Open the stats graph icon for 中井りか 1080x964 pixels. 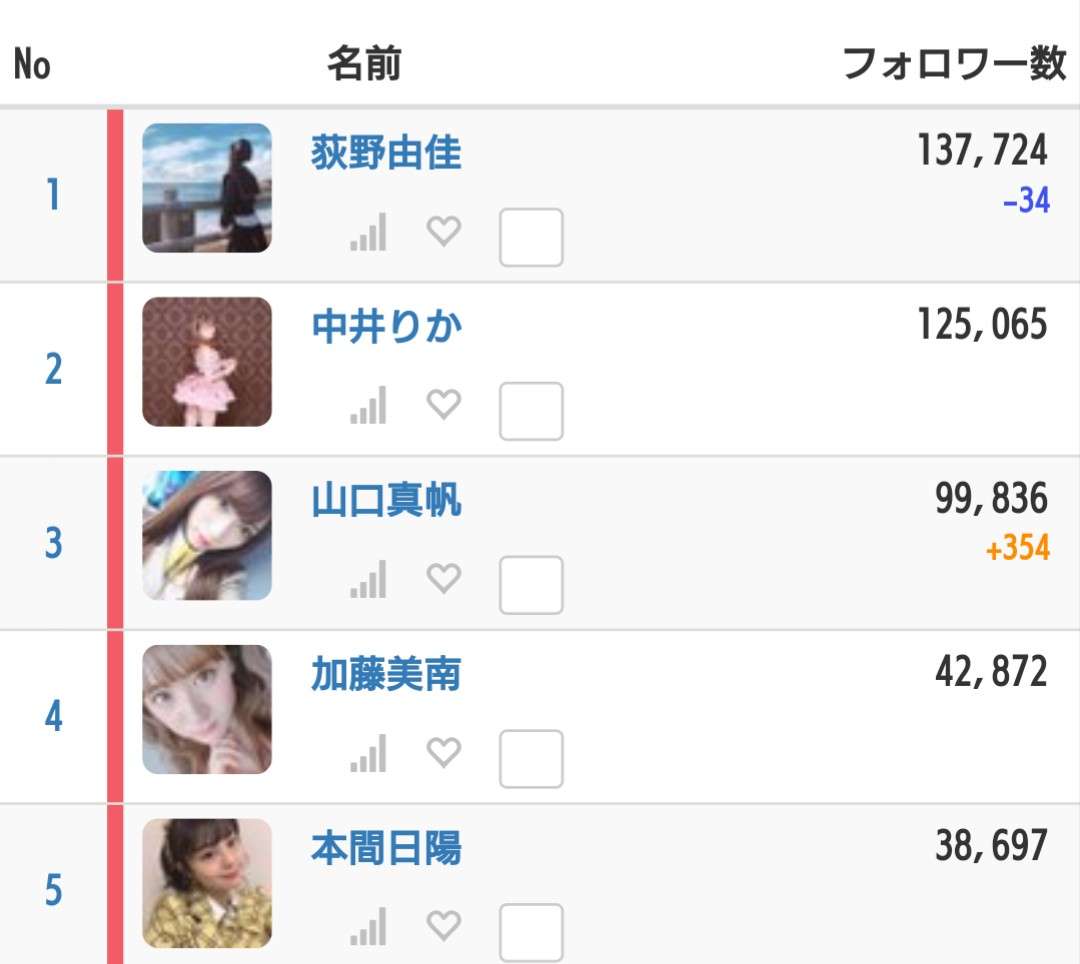(x=368, y=406)
